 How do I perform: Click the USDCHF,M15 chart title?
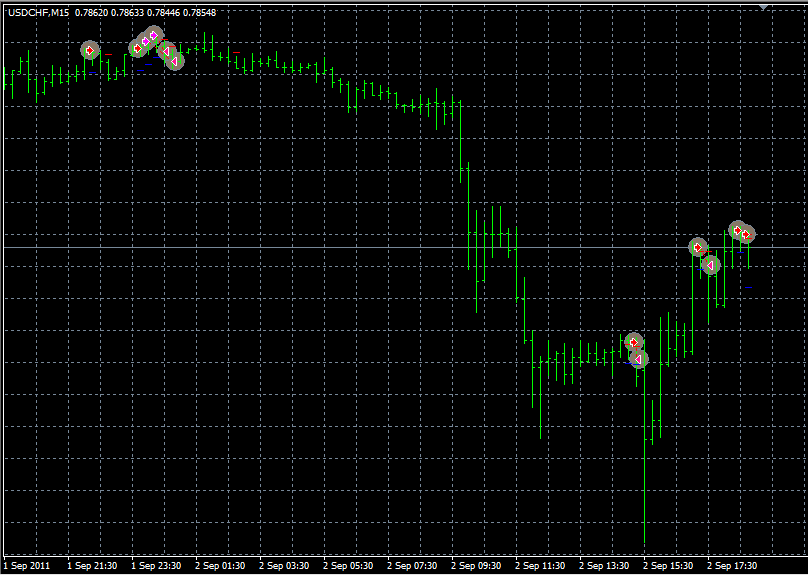39,12
